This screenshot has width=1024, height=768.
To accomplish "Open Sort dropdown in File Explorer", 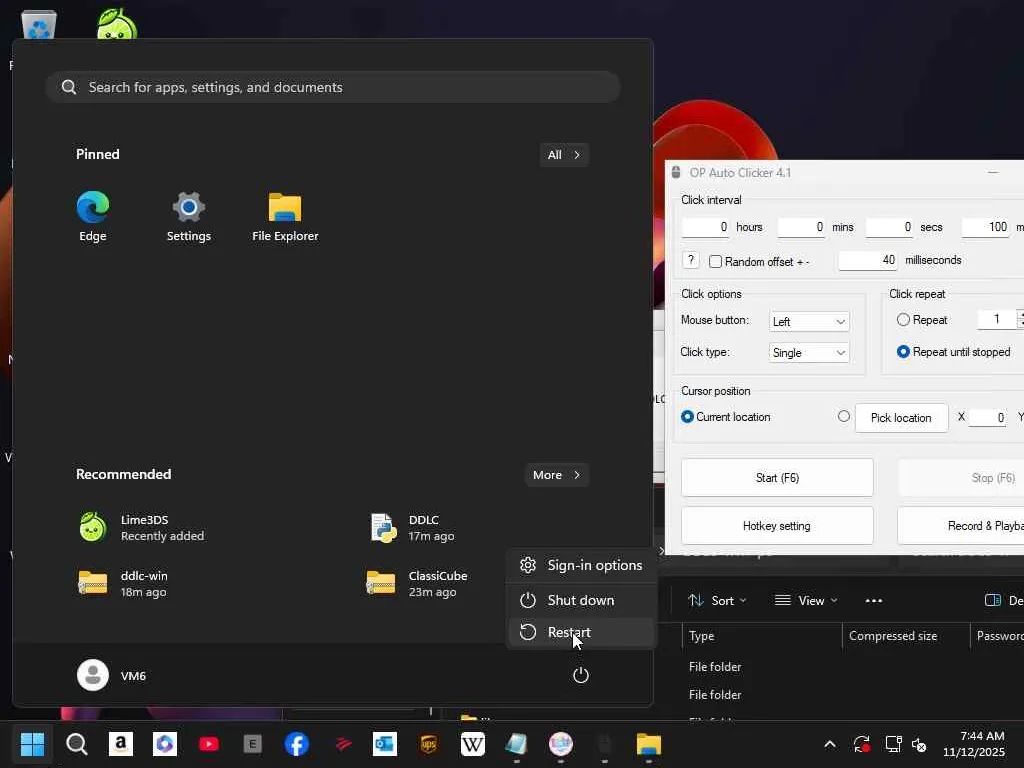I will click(x=716, y=600).
